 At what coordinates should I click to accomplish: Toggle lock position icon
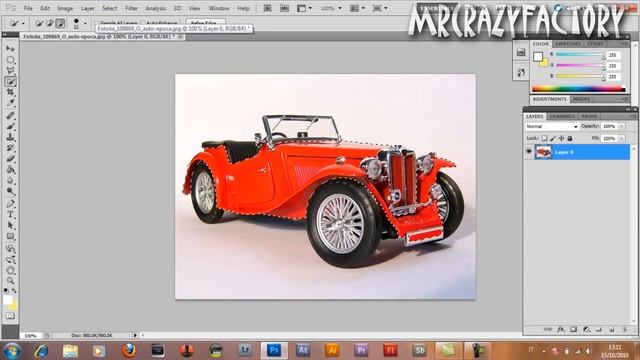point(562,138)
